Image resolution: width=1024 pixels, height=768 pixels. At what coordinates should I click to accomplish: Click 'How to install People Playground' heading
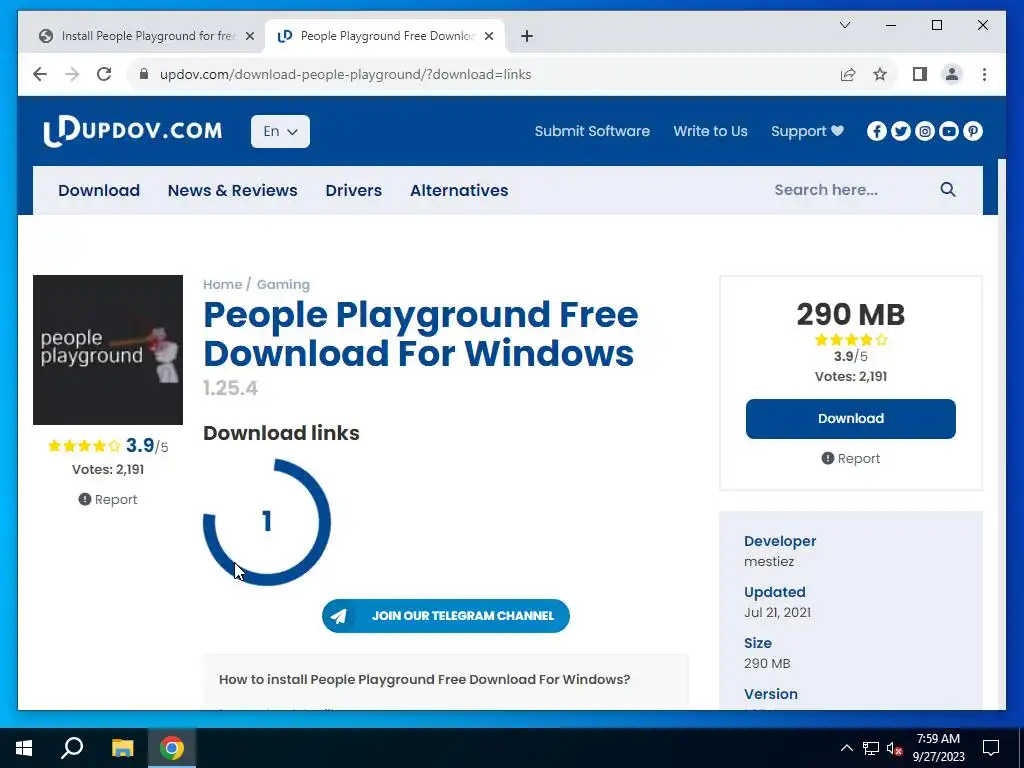[x=424, y=679]
